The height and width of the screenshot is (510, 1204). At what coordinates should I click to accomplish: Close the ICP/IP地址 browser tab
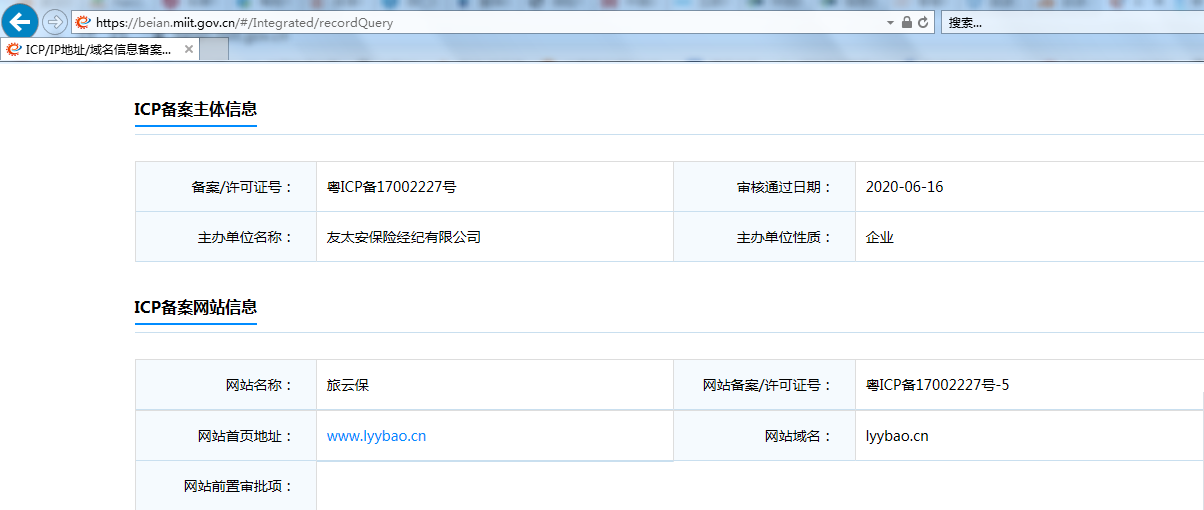point(188,49)
